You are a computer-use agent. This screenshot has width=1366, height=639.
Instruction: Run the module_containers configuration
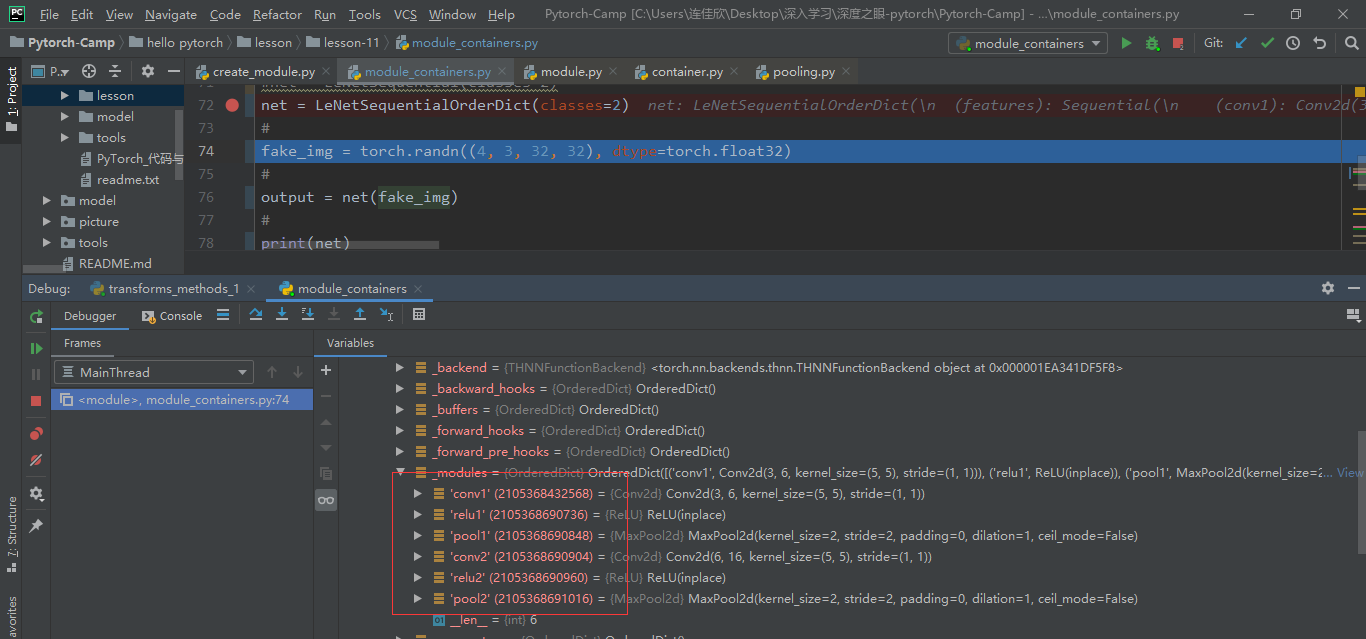point(1126,43)
